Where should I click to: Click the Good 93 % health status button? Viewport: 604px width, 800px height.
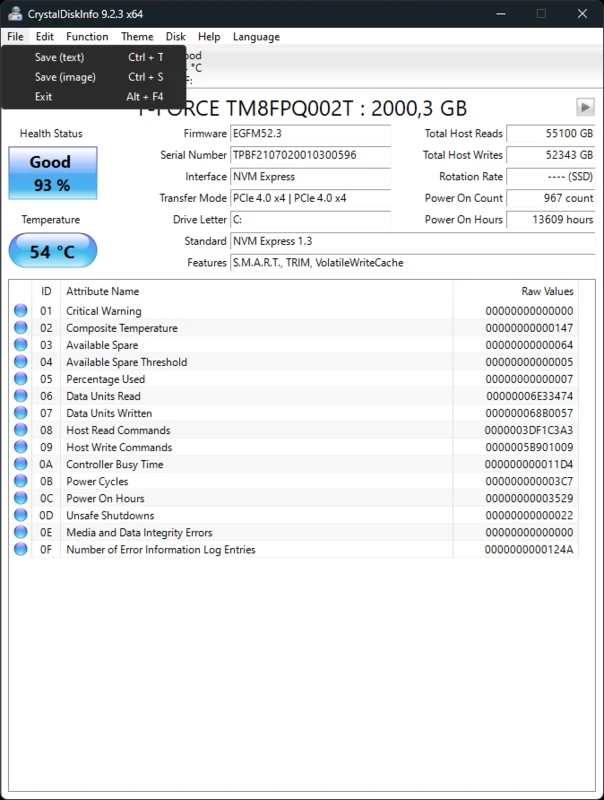53,172
